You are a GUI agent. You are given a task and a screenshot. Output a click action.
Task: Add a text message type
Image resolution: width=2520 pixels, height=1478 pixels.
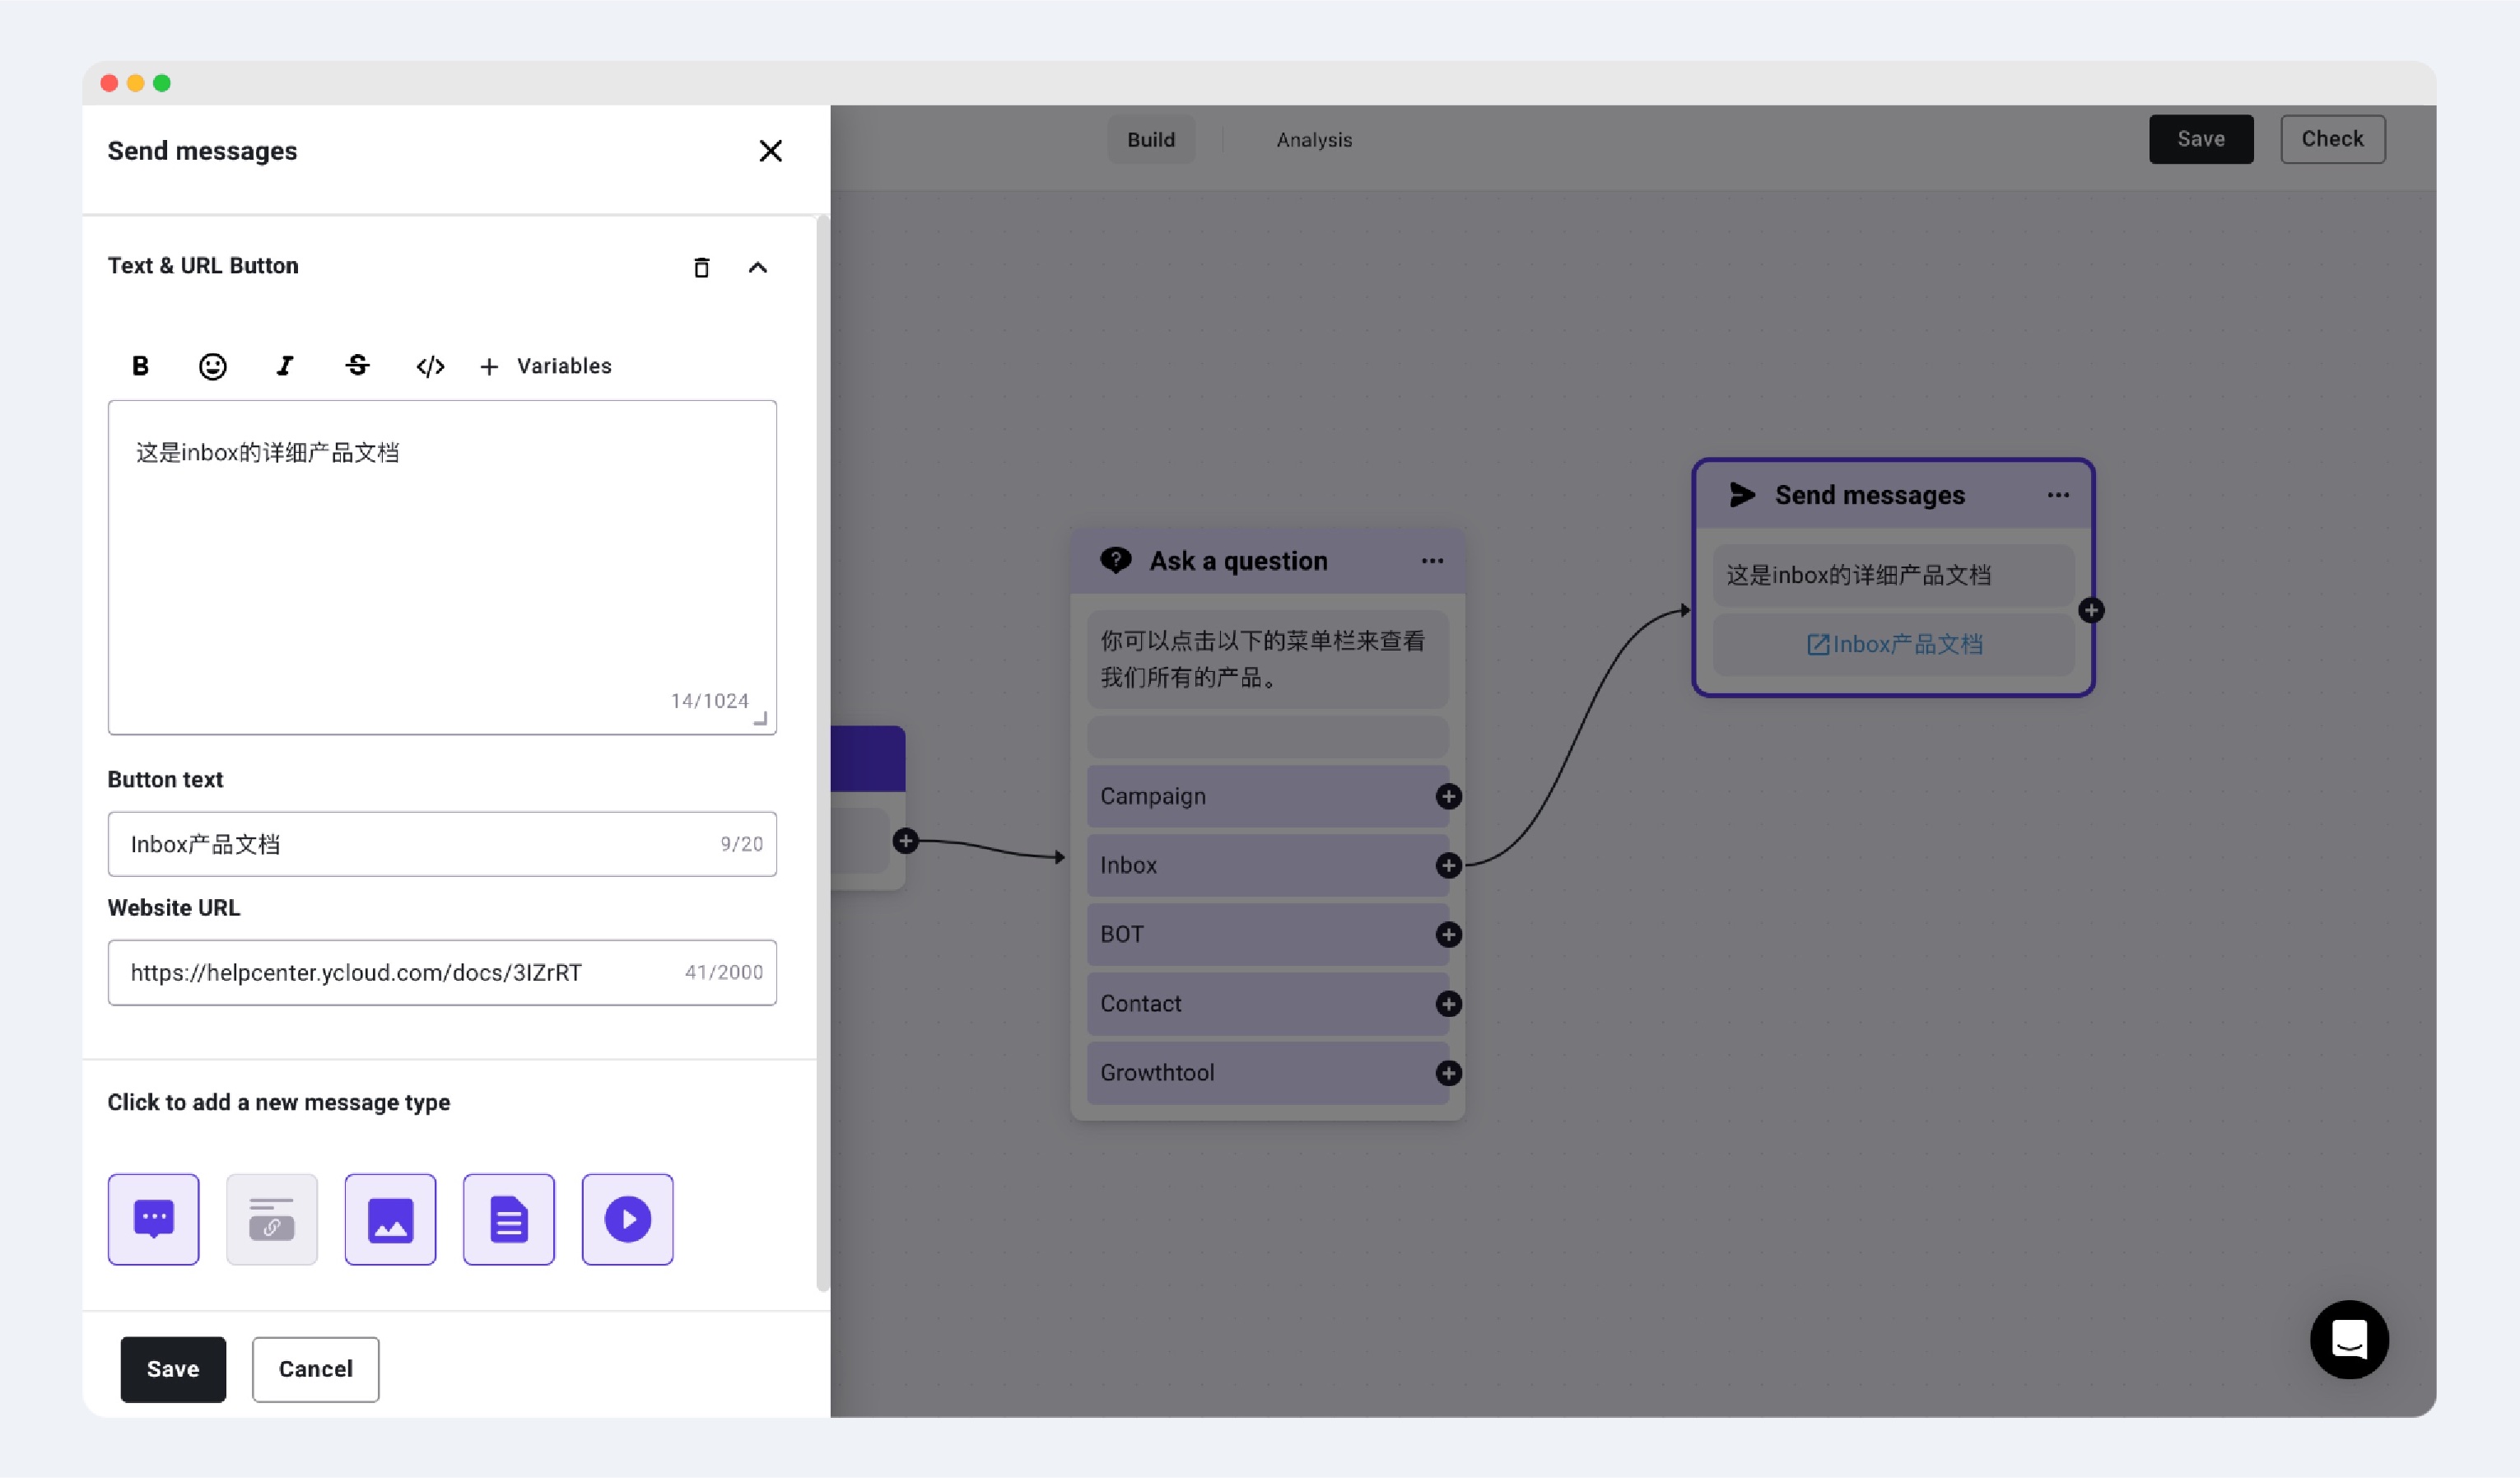point(153,1219)
